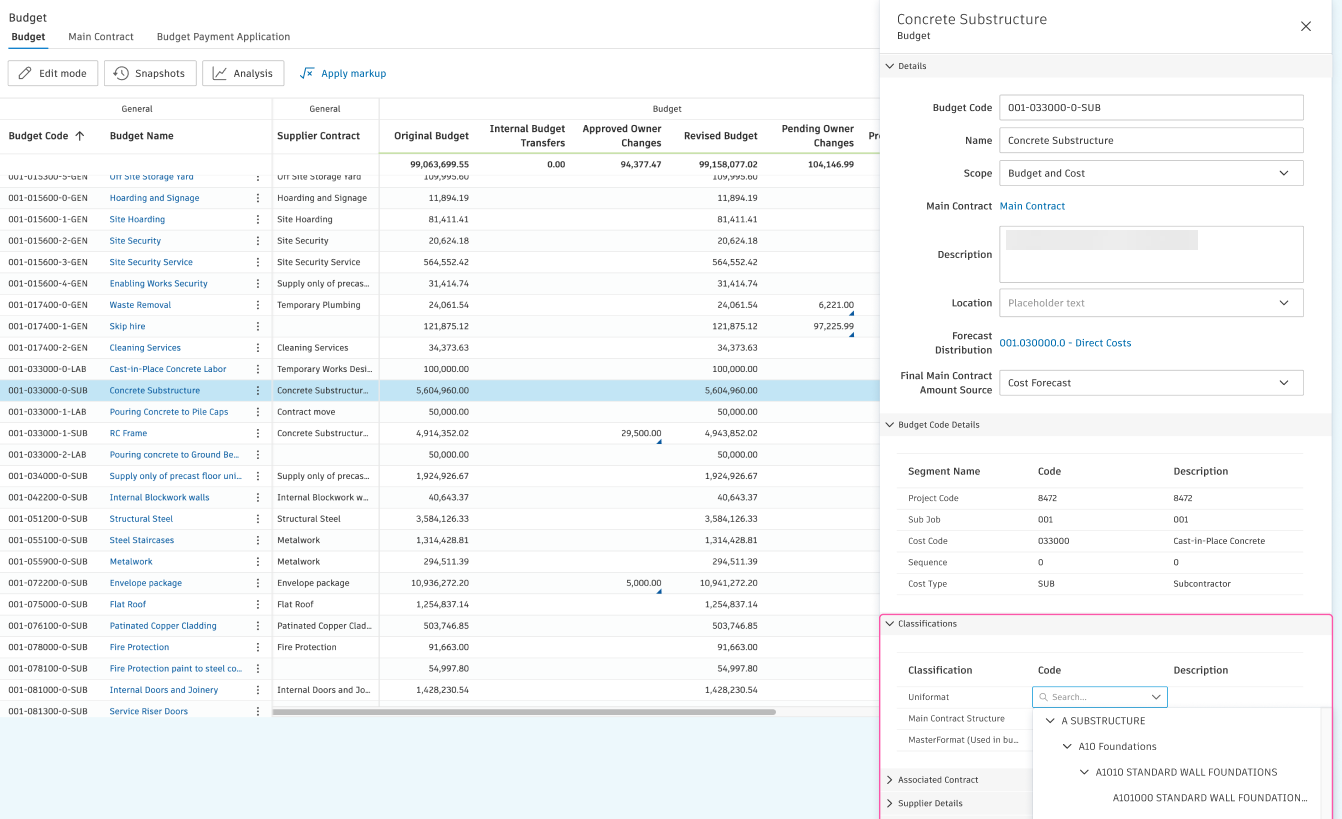Open row menu for Waste Removal
Viewport: 1342px width, 819px height.
coord(258,305)
